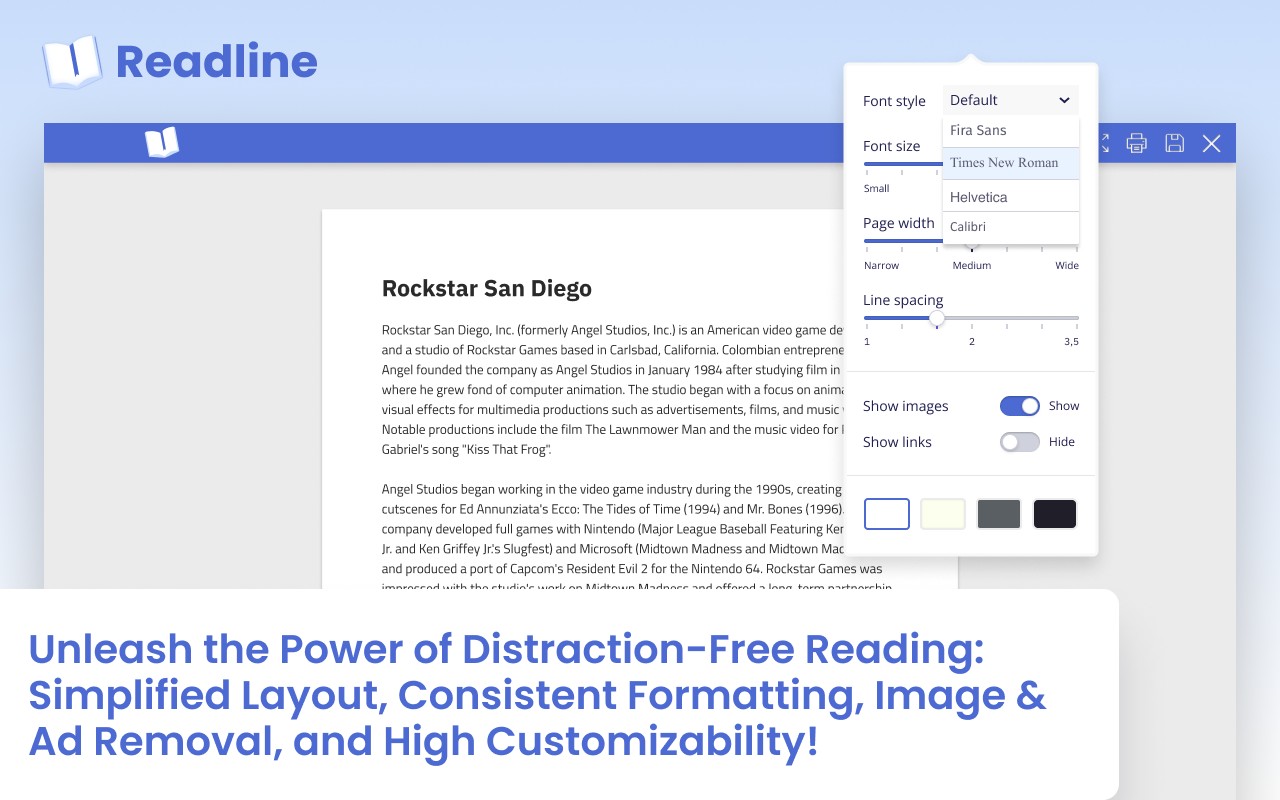Choose Fira Sans from the font list

[x=1011, y=131]
